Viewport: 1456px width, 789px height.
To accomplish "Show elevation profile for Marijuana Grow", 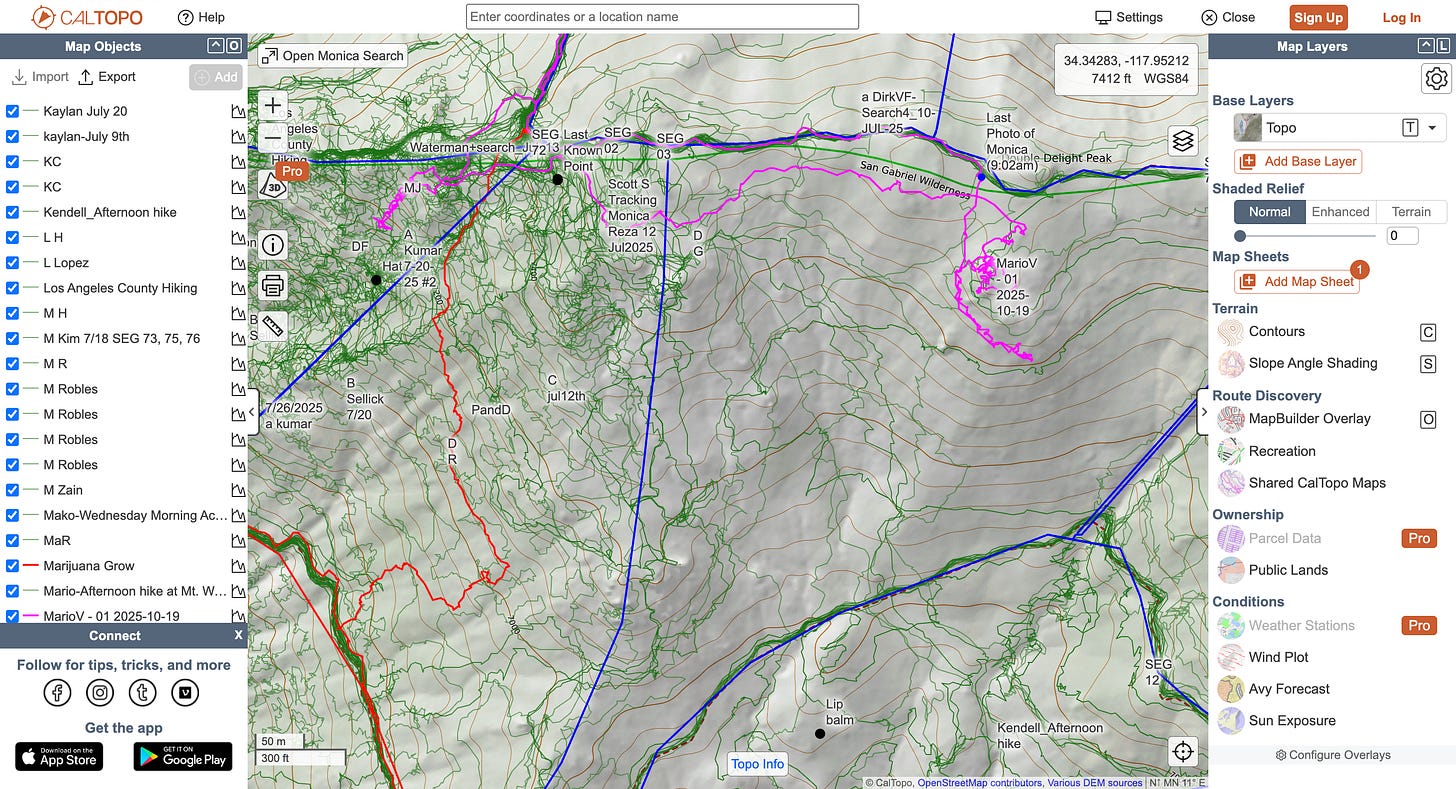I will [x=238, y=566].
